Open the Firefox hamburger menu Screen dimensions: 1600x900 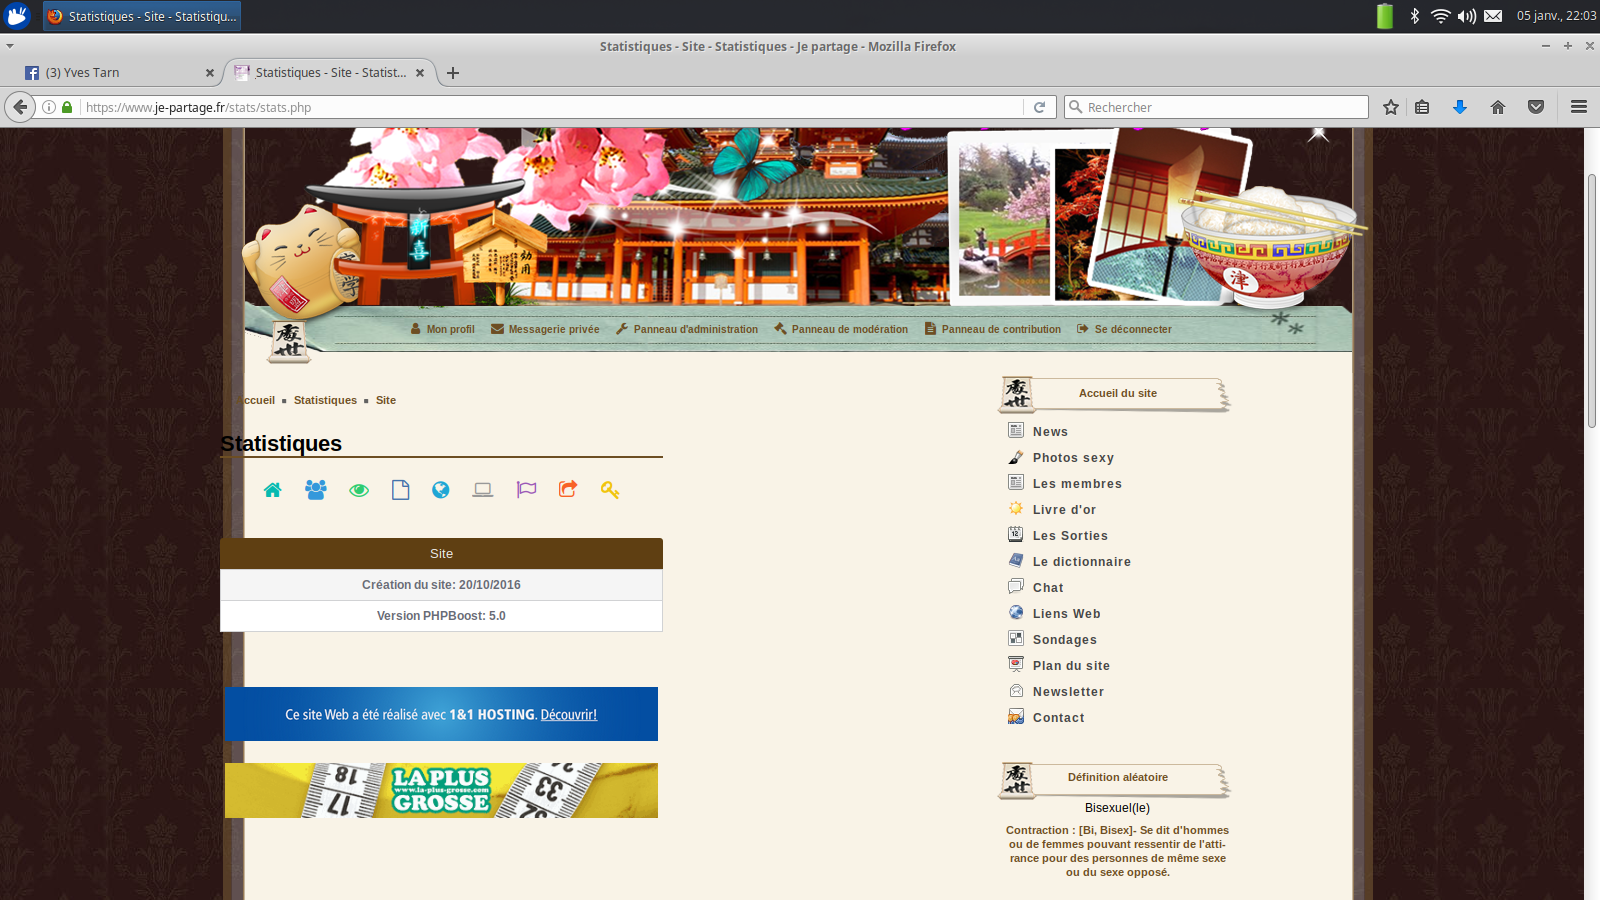[1579, 107]
